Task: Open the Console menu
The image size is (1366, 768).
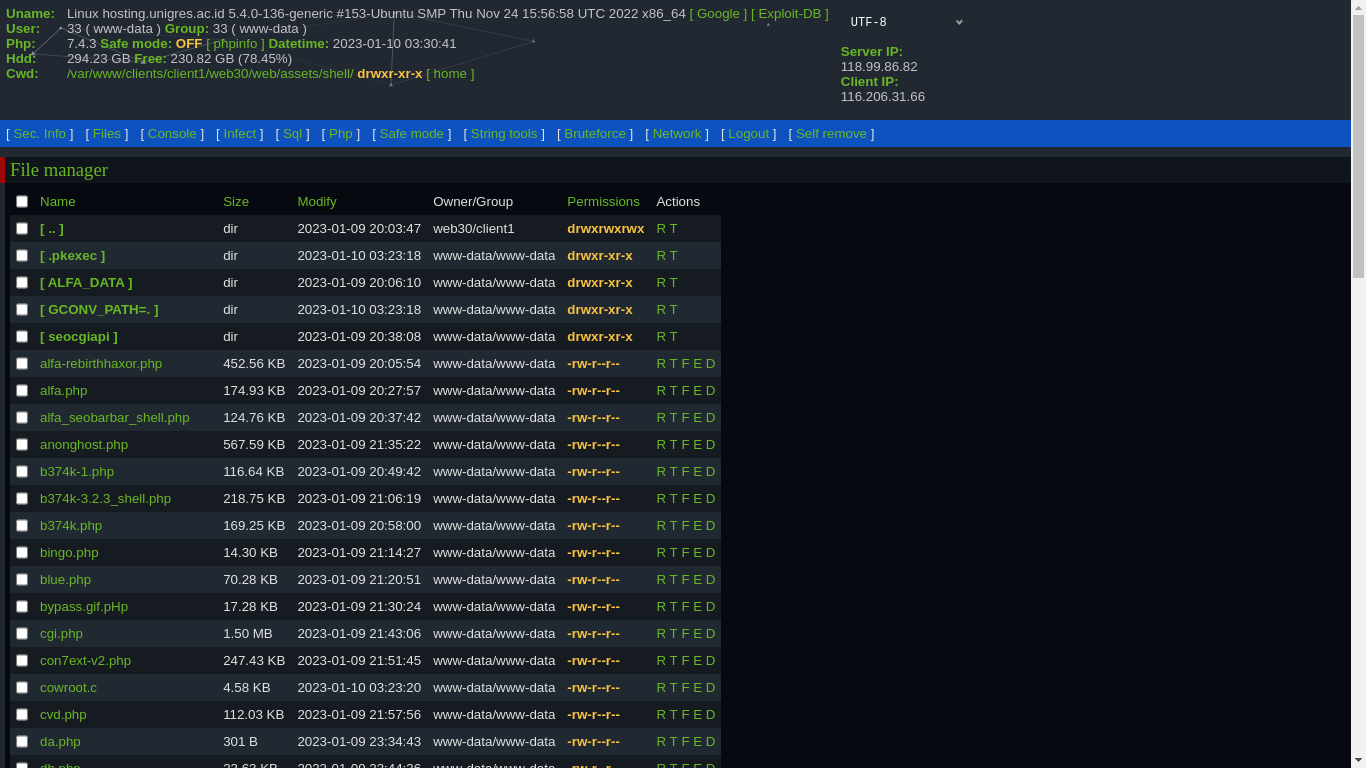Action: [x=172, y=134]
